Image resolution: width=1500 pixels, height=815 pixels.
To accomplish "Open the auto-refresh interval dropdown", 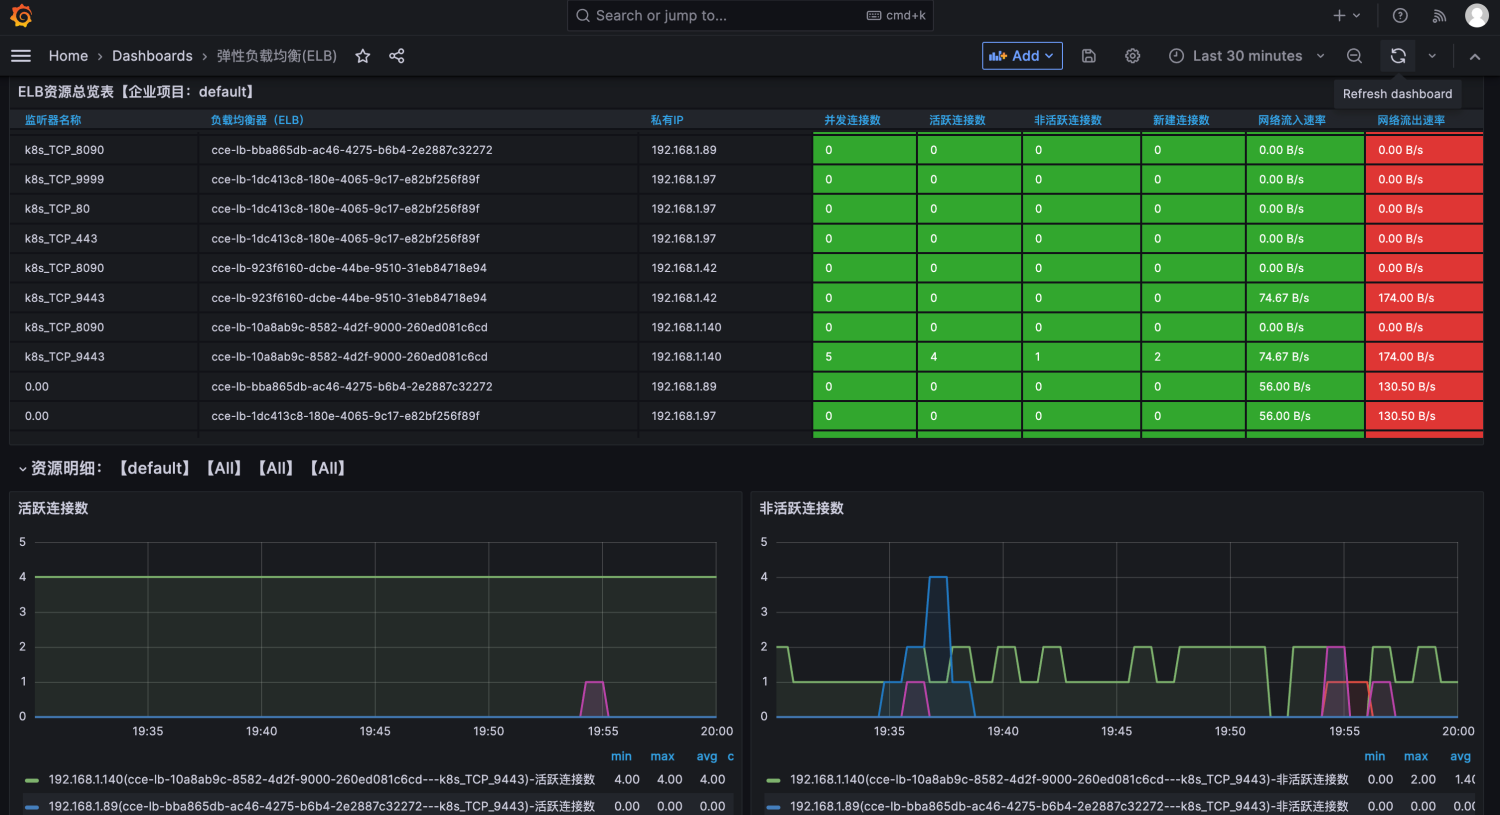I will click(x=1432, y=56).
